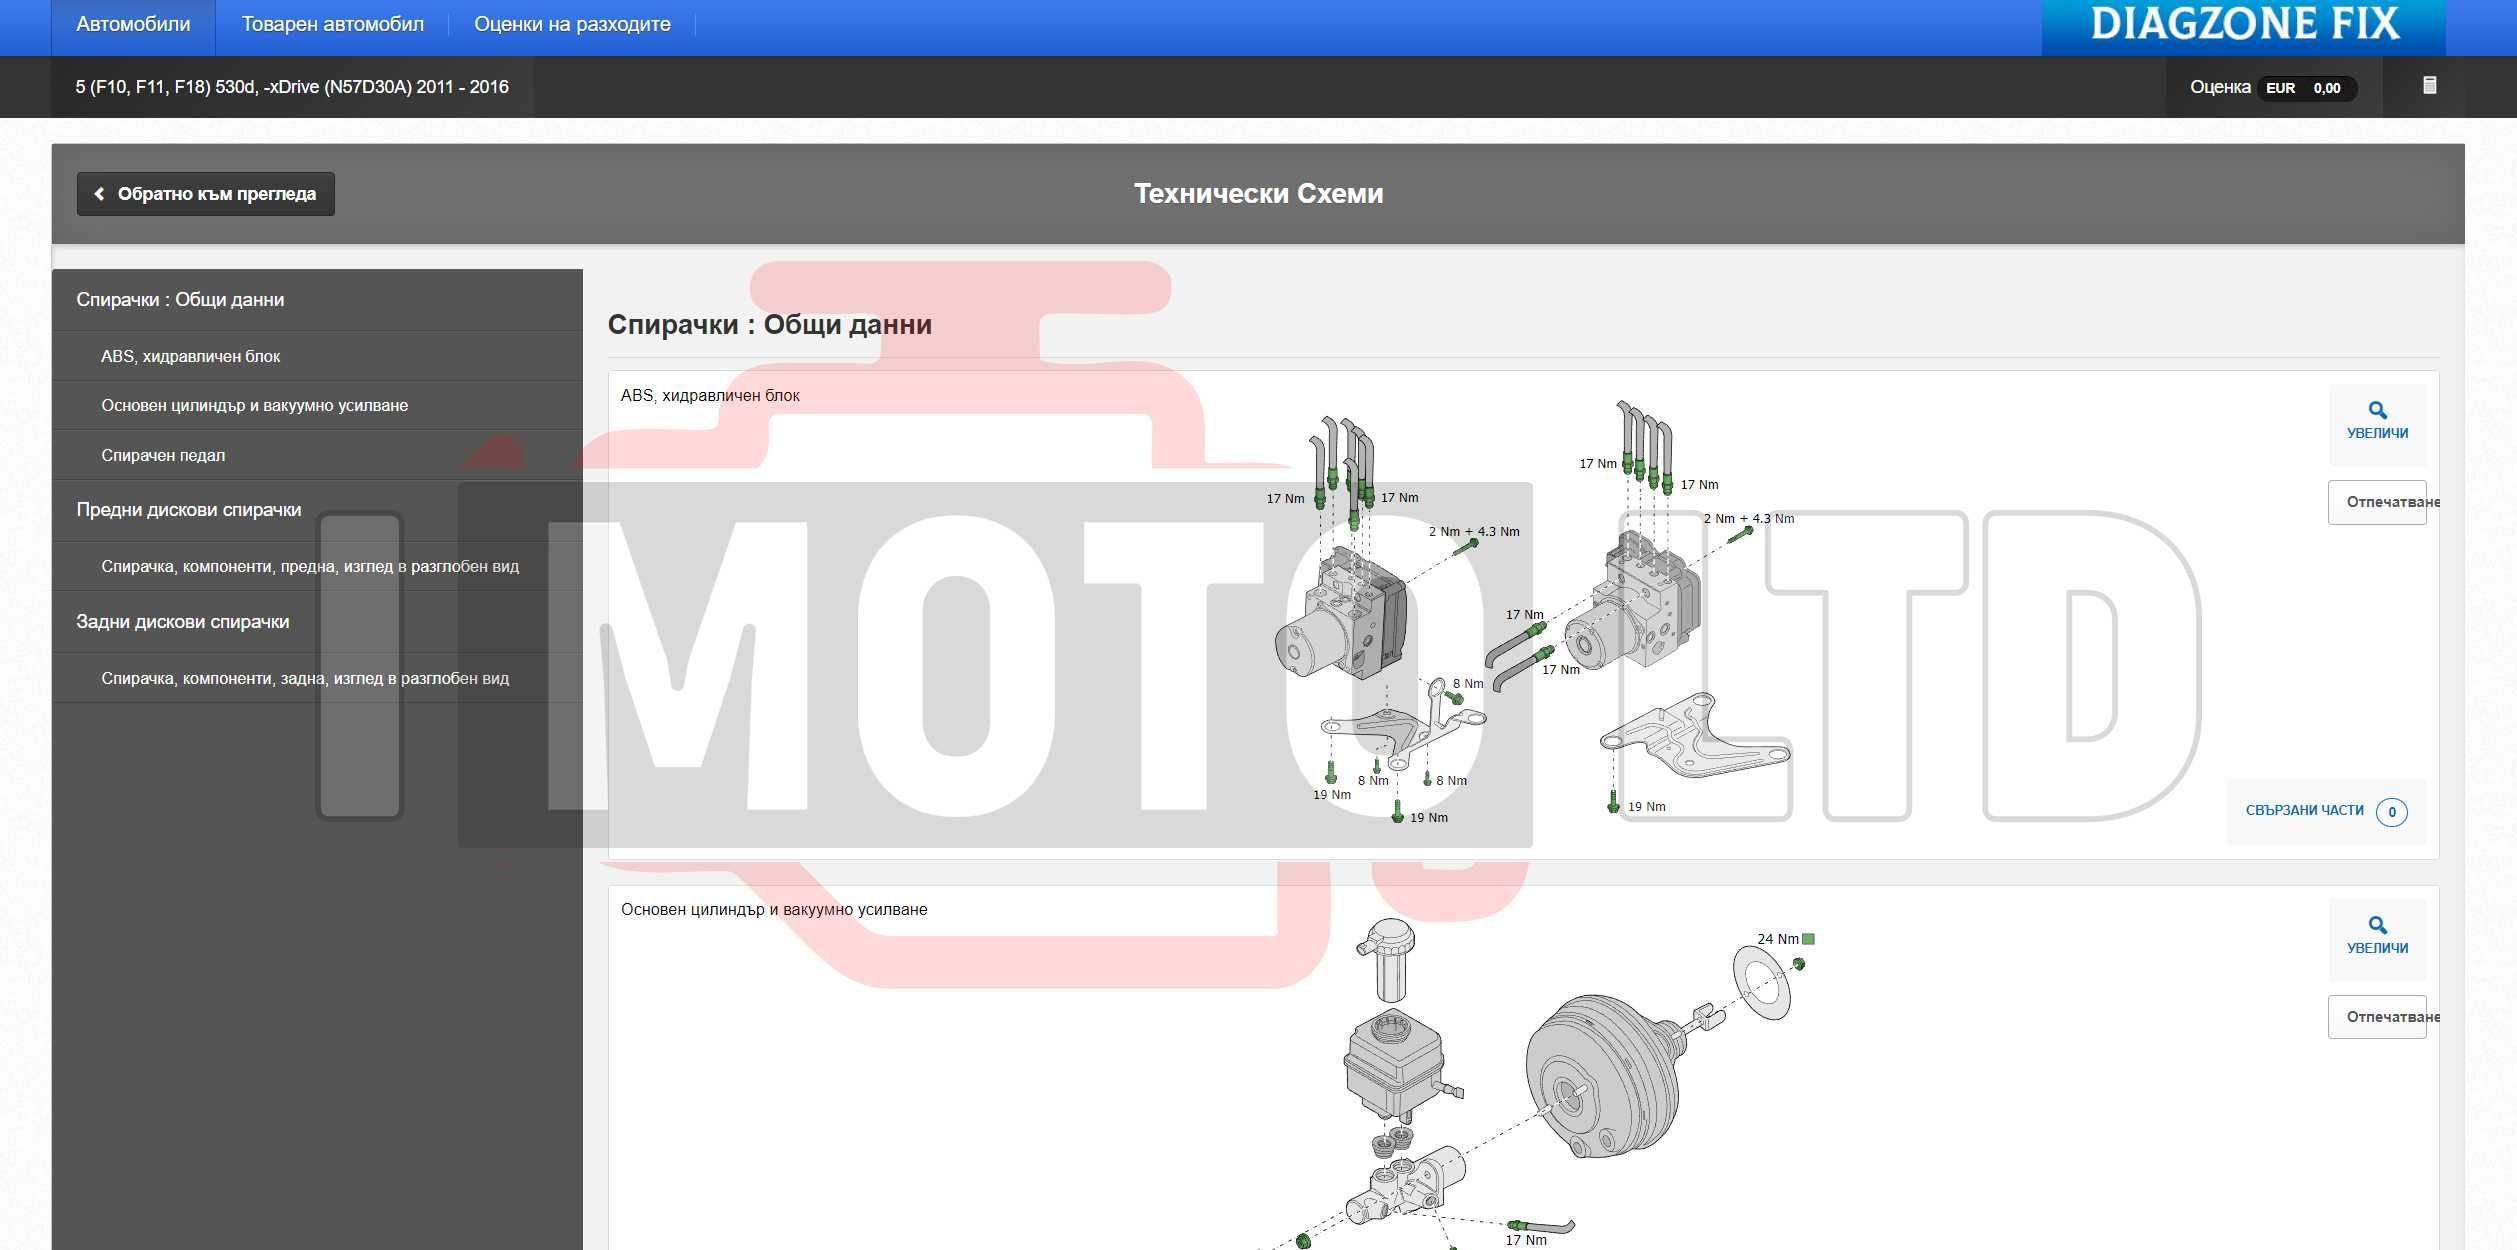Click the ABS, хидравличен блок panel title
This screenshot has height=1250, width=2517.
(x=710, y=396)
